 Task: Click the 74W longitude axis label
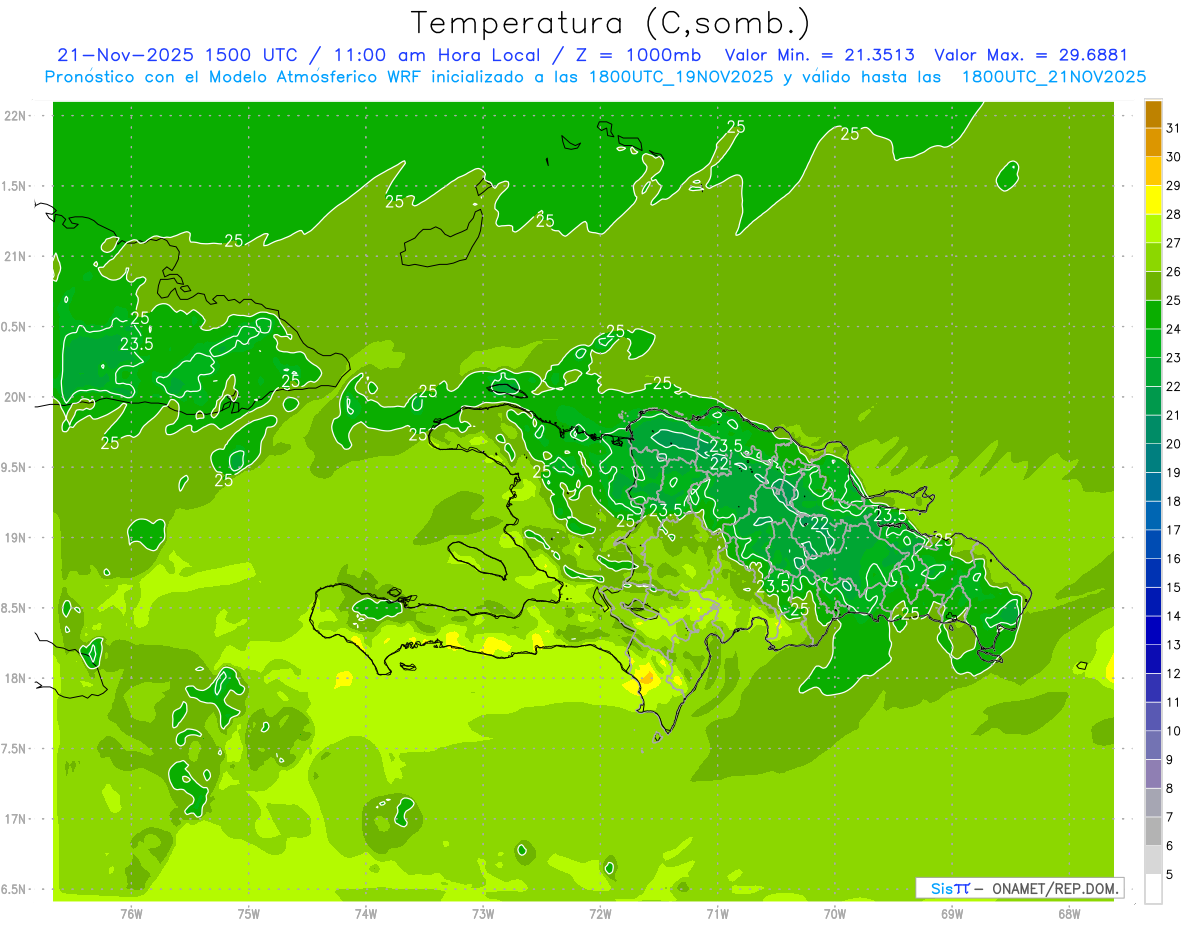[366, 914]
